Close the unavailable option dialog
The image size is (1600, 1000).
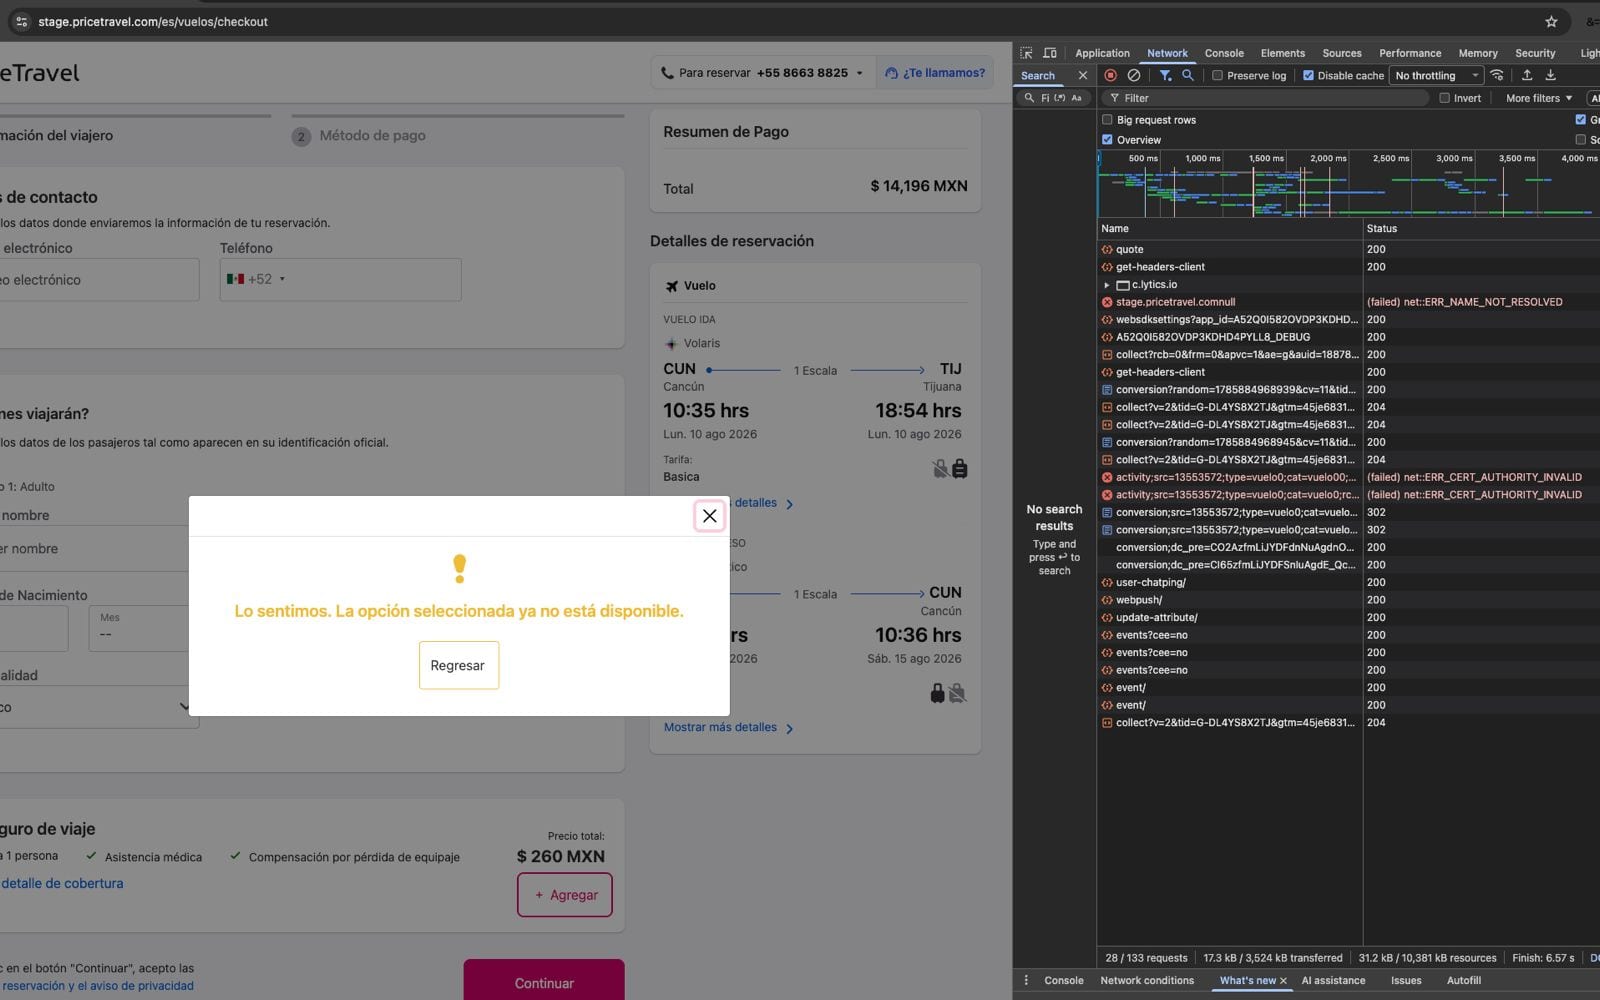point(709,516)
